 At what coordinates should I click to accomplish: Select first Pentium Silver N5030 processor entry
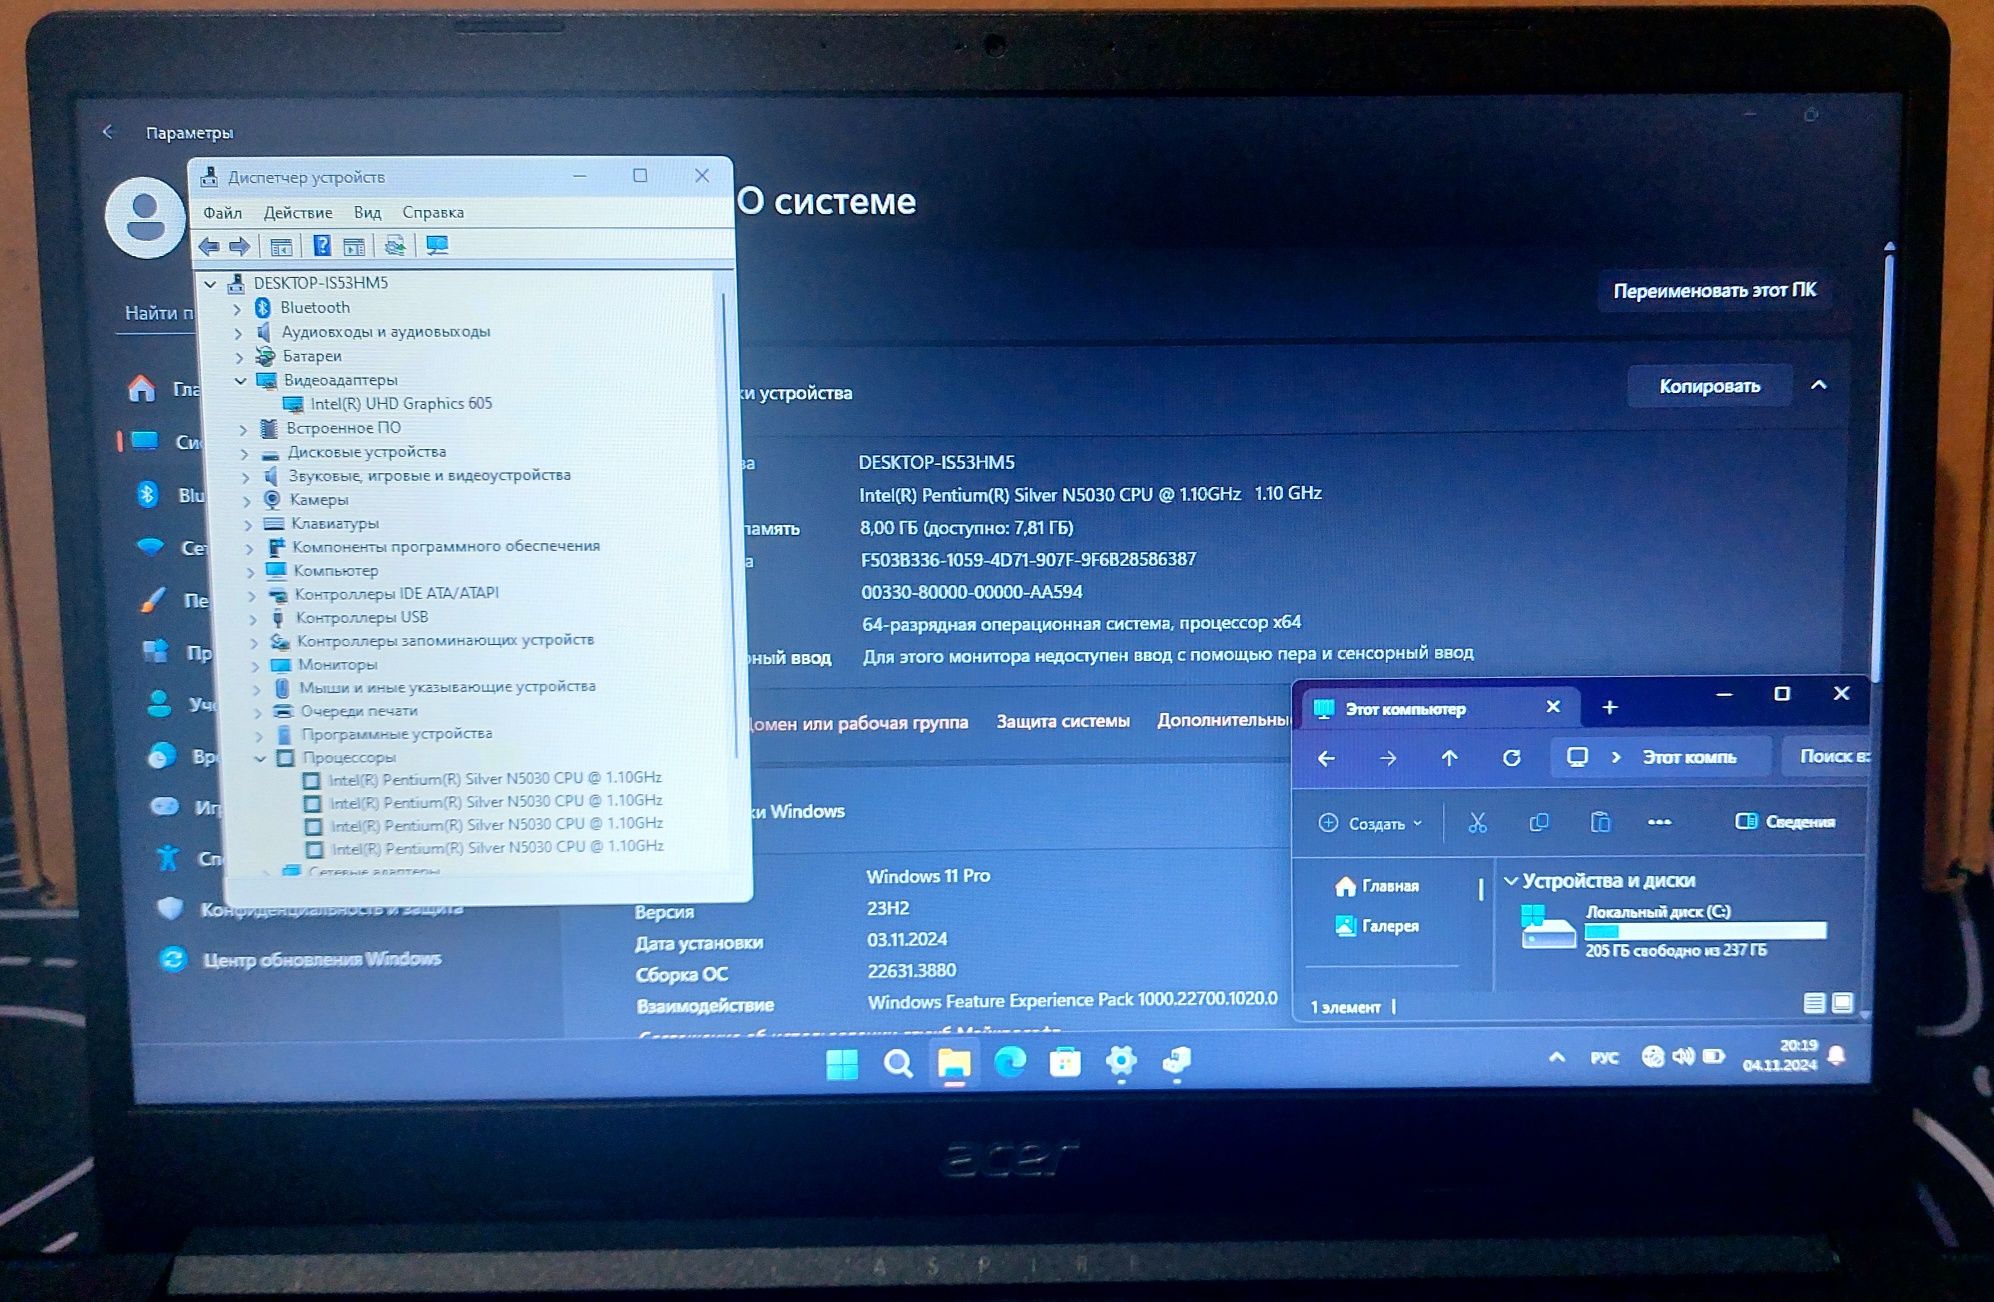pos(495,778)
